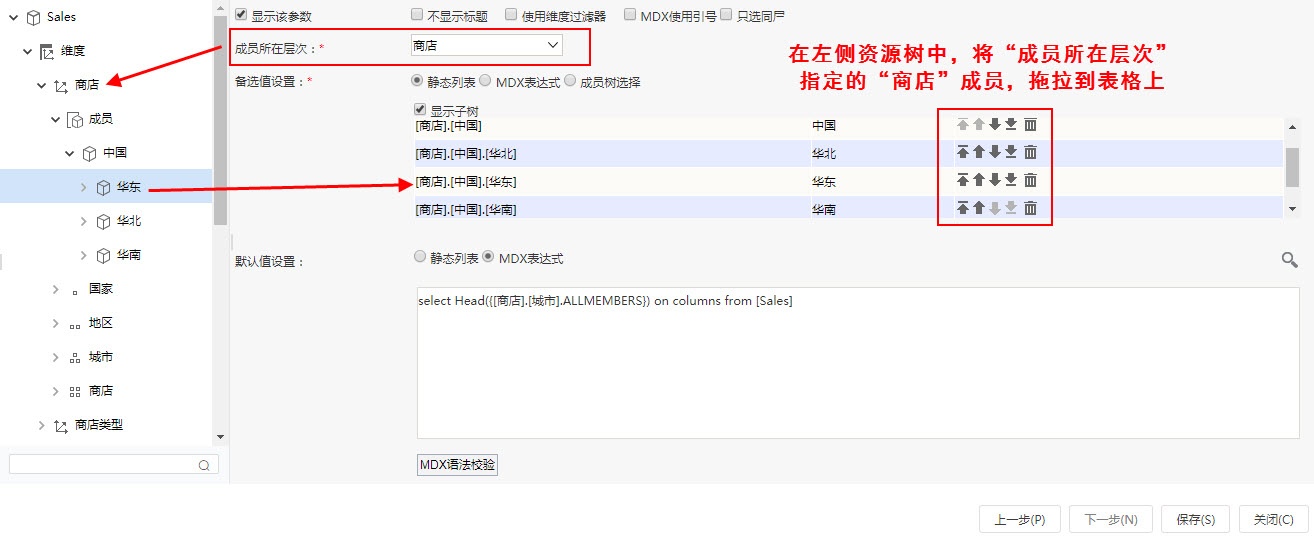The width and height of the screenshot is (1314, 550).
Task: Click the 上一步(P) button
Action: pos(1020,519)
